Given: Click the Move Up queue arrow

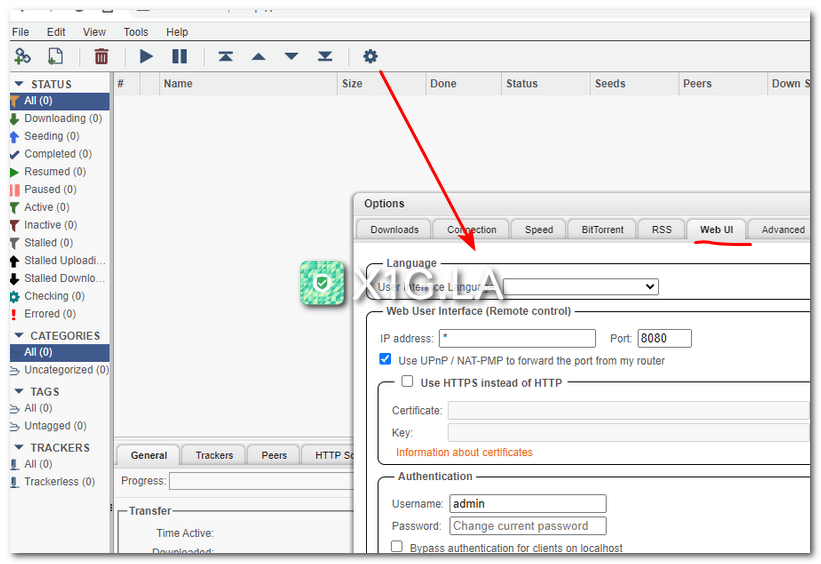Looking at the screenshot, I should point(259,57).
